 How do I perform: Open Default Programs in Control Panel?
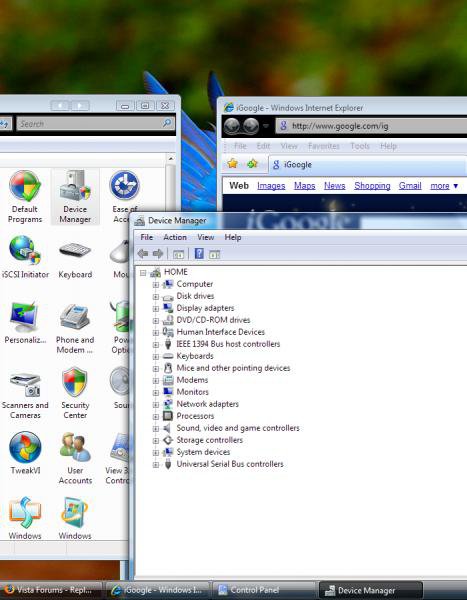25,196
